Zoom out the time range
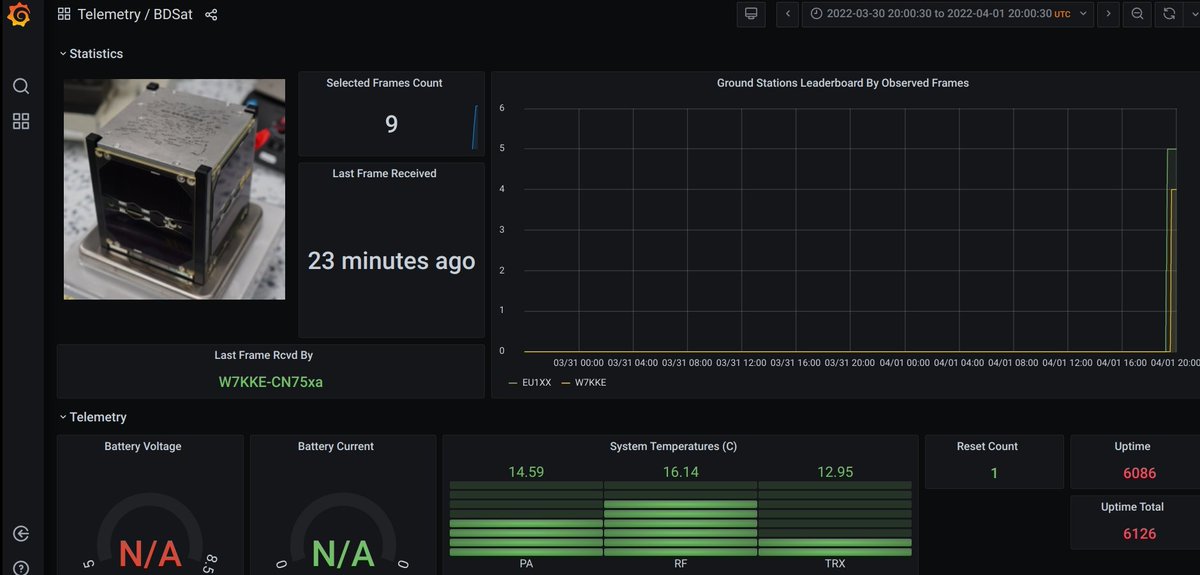 (x=1137, y=14)
